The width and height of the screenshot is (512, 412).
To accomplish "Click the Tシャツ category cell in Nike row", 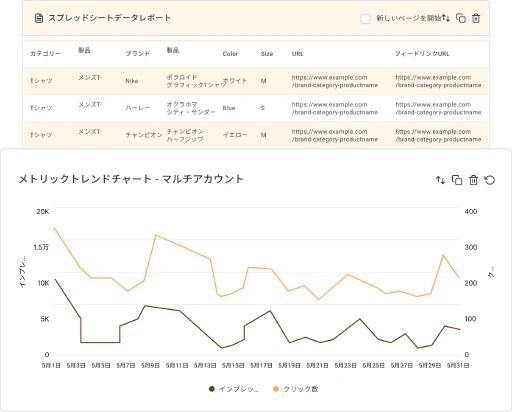I will [x=41, y=81].
